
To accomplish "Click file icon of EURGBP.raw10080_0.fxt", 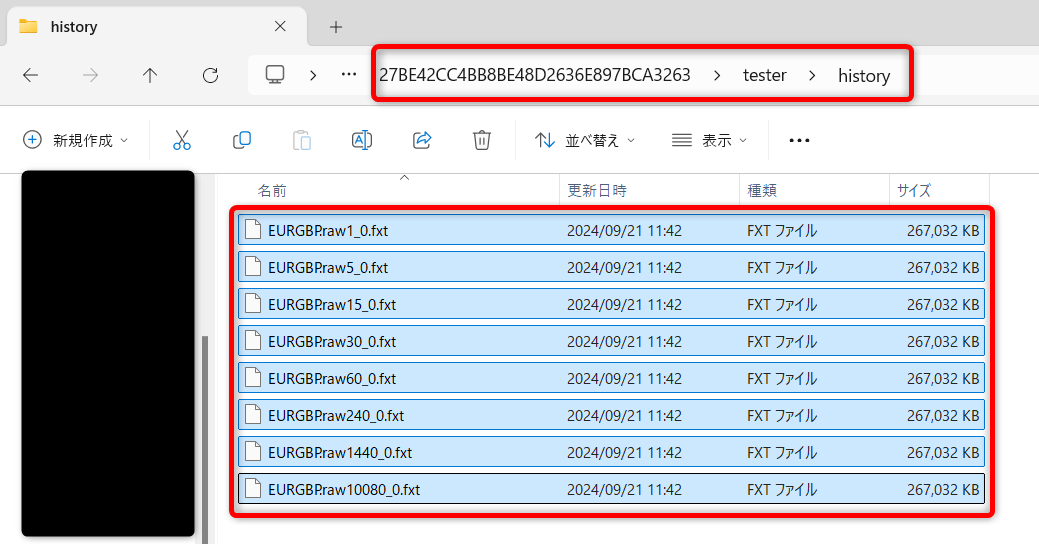I will pos(252,488).
